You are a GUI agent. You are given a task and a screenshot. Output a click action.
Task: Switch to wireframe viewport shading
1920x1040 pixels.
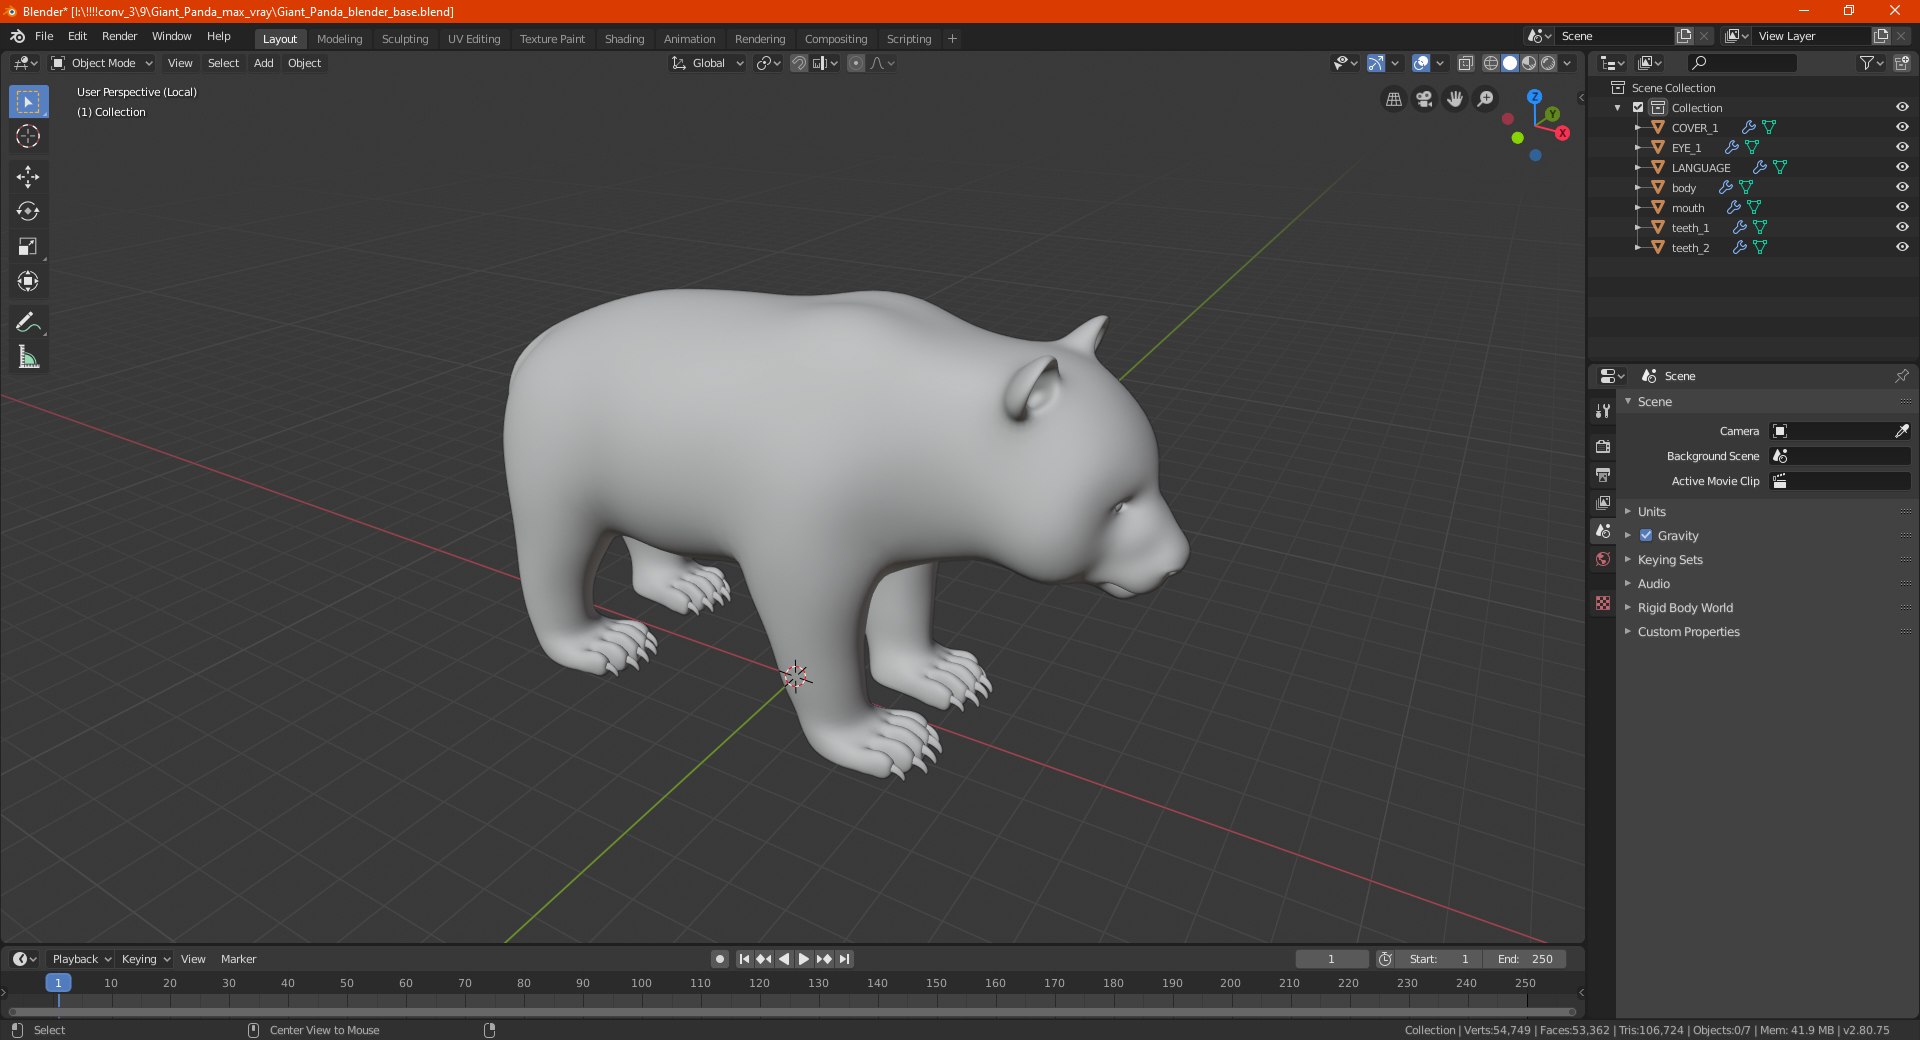(1491, 63)
